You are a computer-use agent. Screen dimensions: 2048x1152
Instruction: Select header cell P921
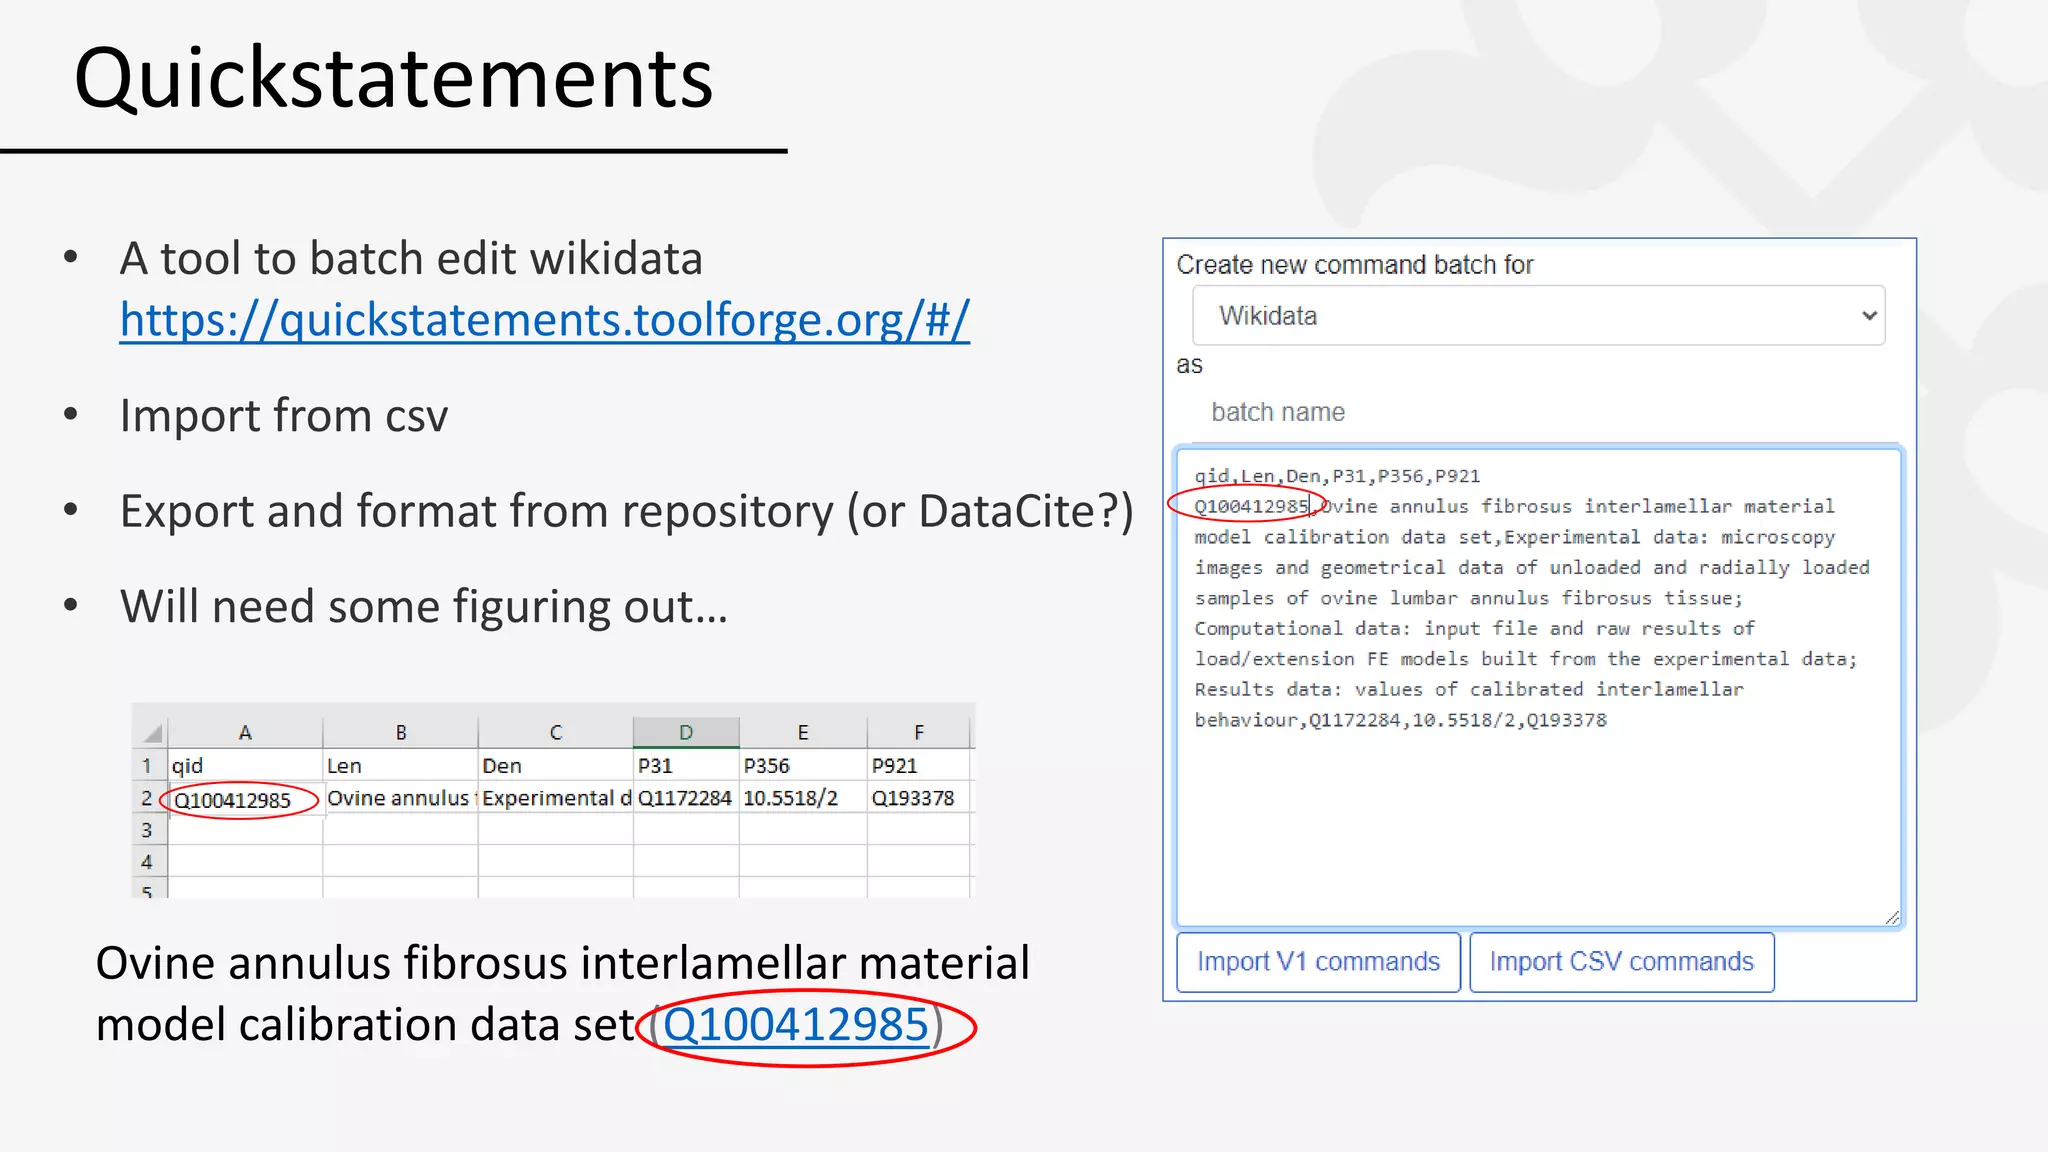click(918, 766)
